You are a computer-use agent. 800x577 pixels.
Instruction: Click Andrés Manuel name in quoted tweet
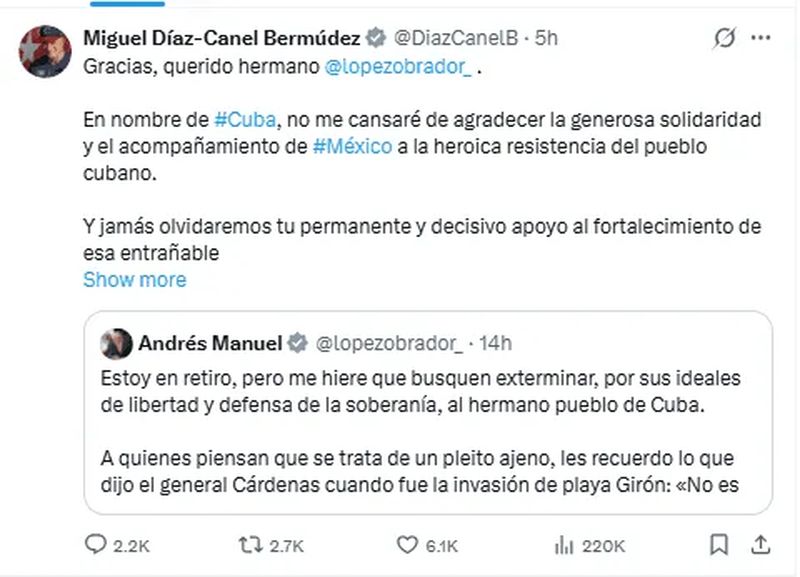pos(209,343)
